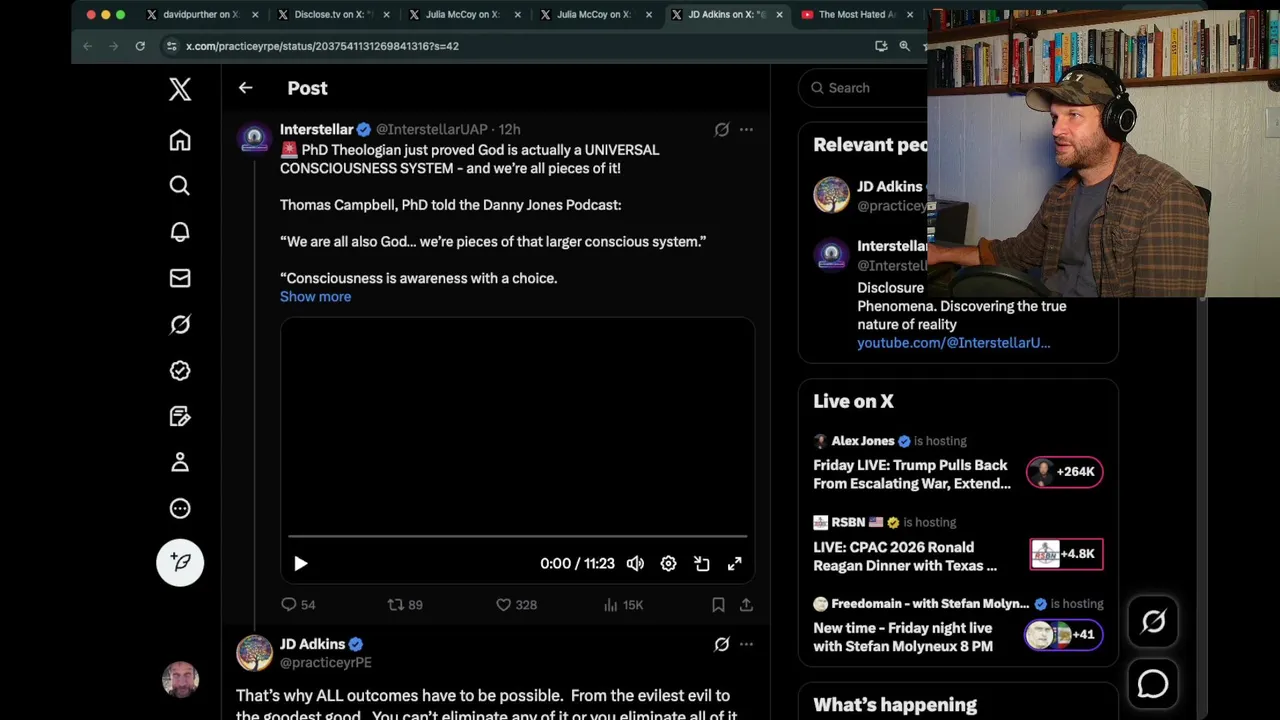The width and height of the screenshot is (1280, 720).
Task: Click zoom magnifier in address bar
Action: coord(904,46)
